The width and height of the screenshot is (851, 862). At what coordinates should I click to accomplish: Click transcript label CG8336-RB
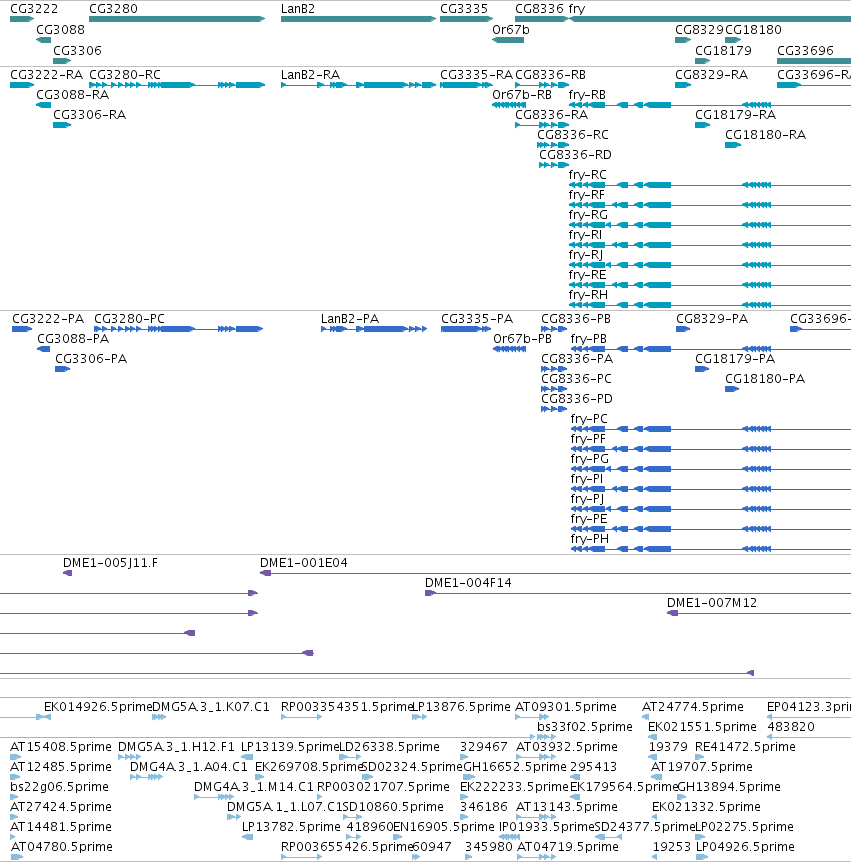click(x=550, y=75)
